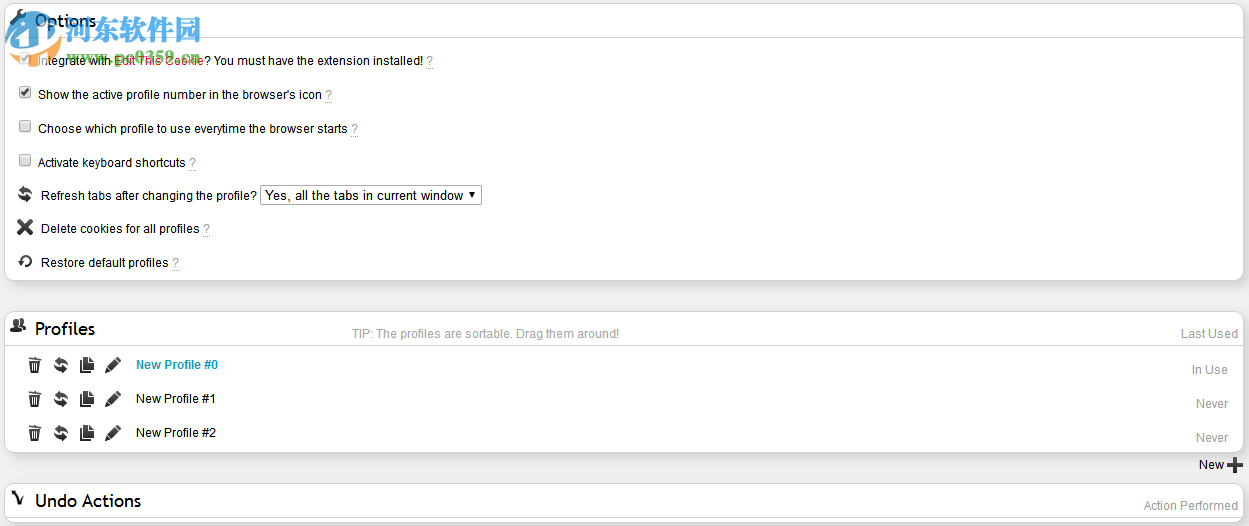Uncheck show active profile number option
Image resolution: width=1249 pixels, height=526 pixels.
(x=25, y=93)
